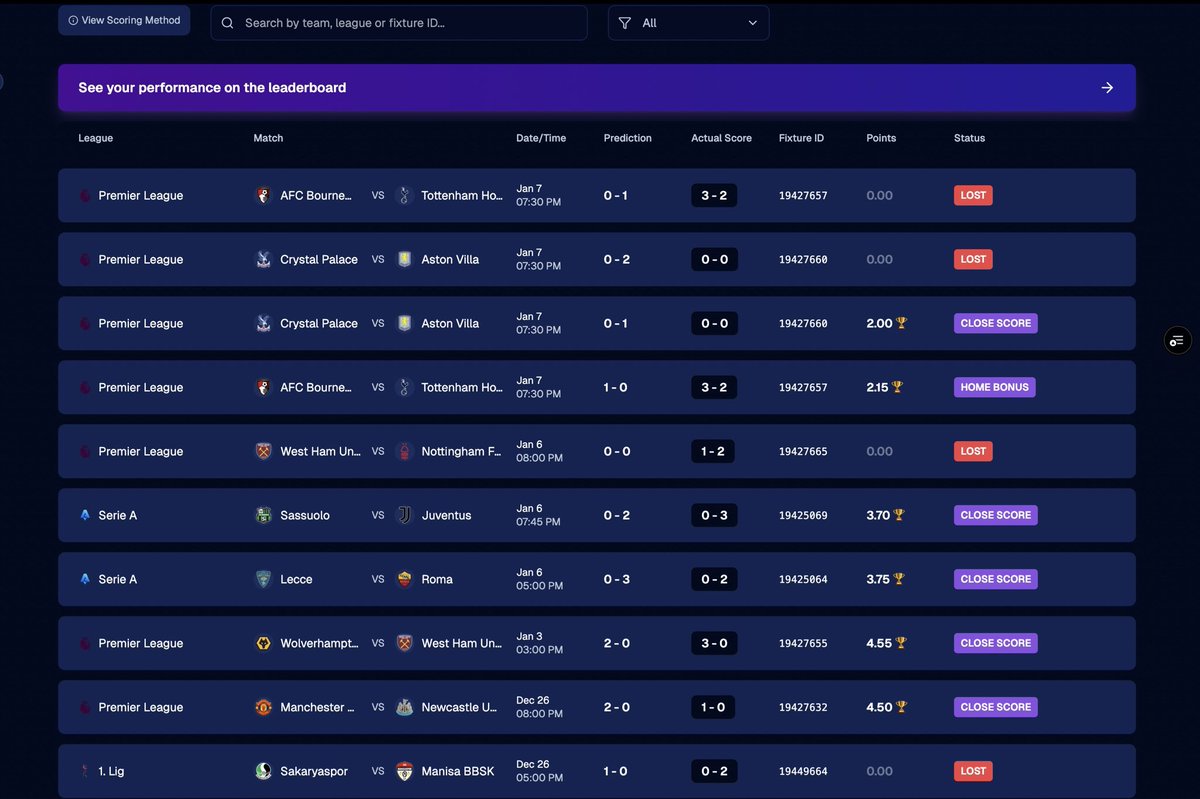The image size is (1200, 799).
Task: Click Sakaryaspor crest icon
Action: [x=264, y=771]
